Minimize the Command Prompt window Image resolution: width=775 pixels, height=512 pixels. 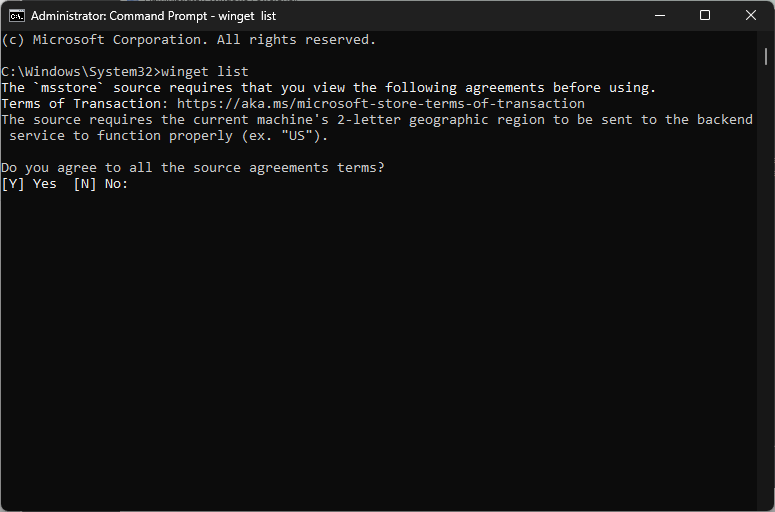pos(660,16)
